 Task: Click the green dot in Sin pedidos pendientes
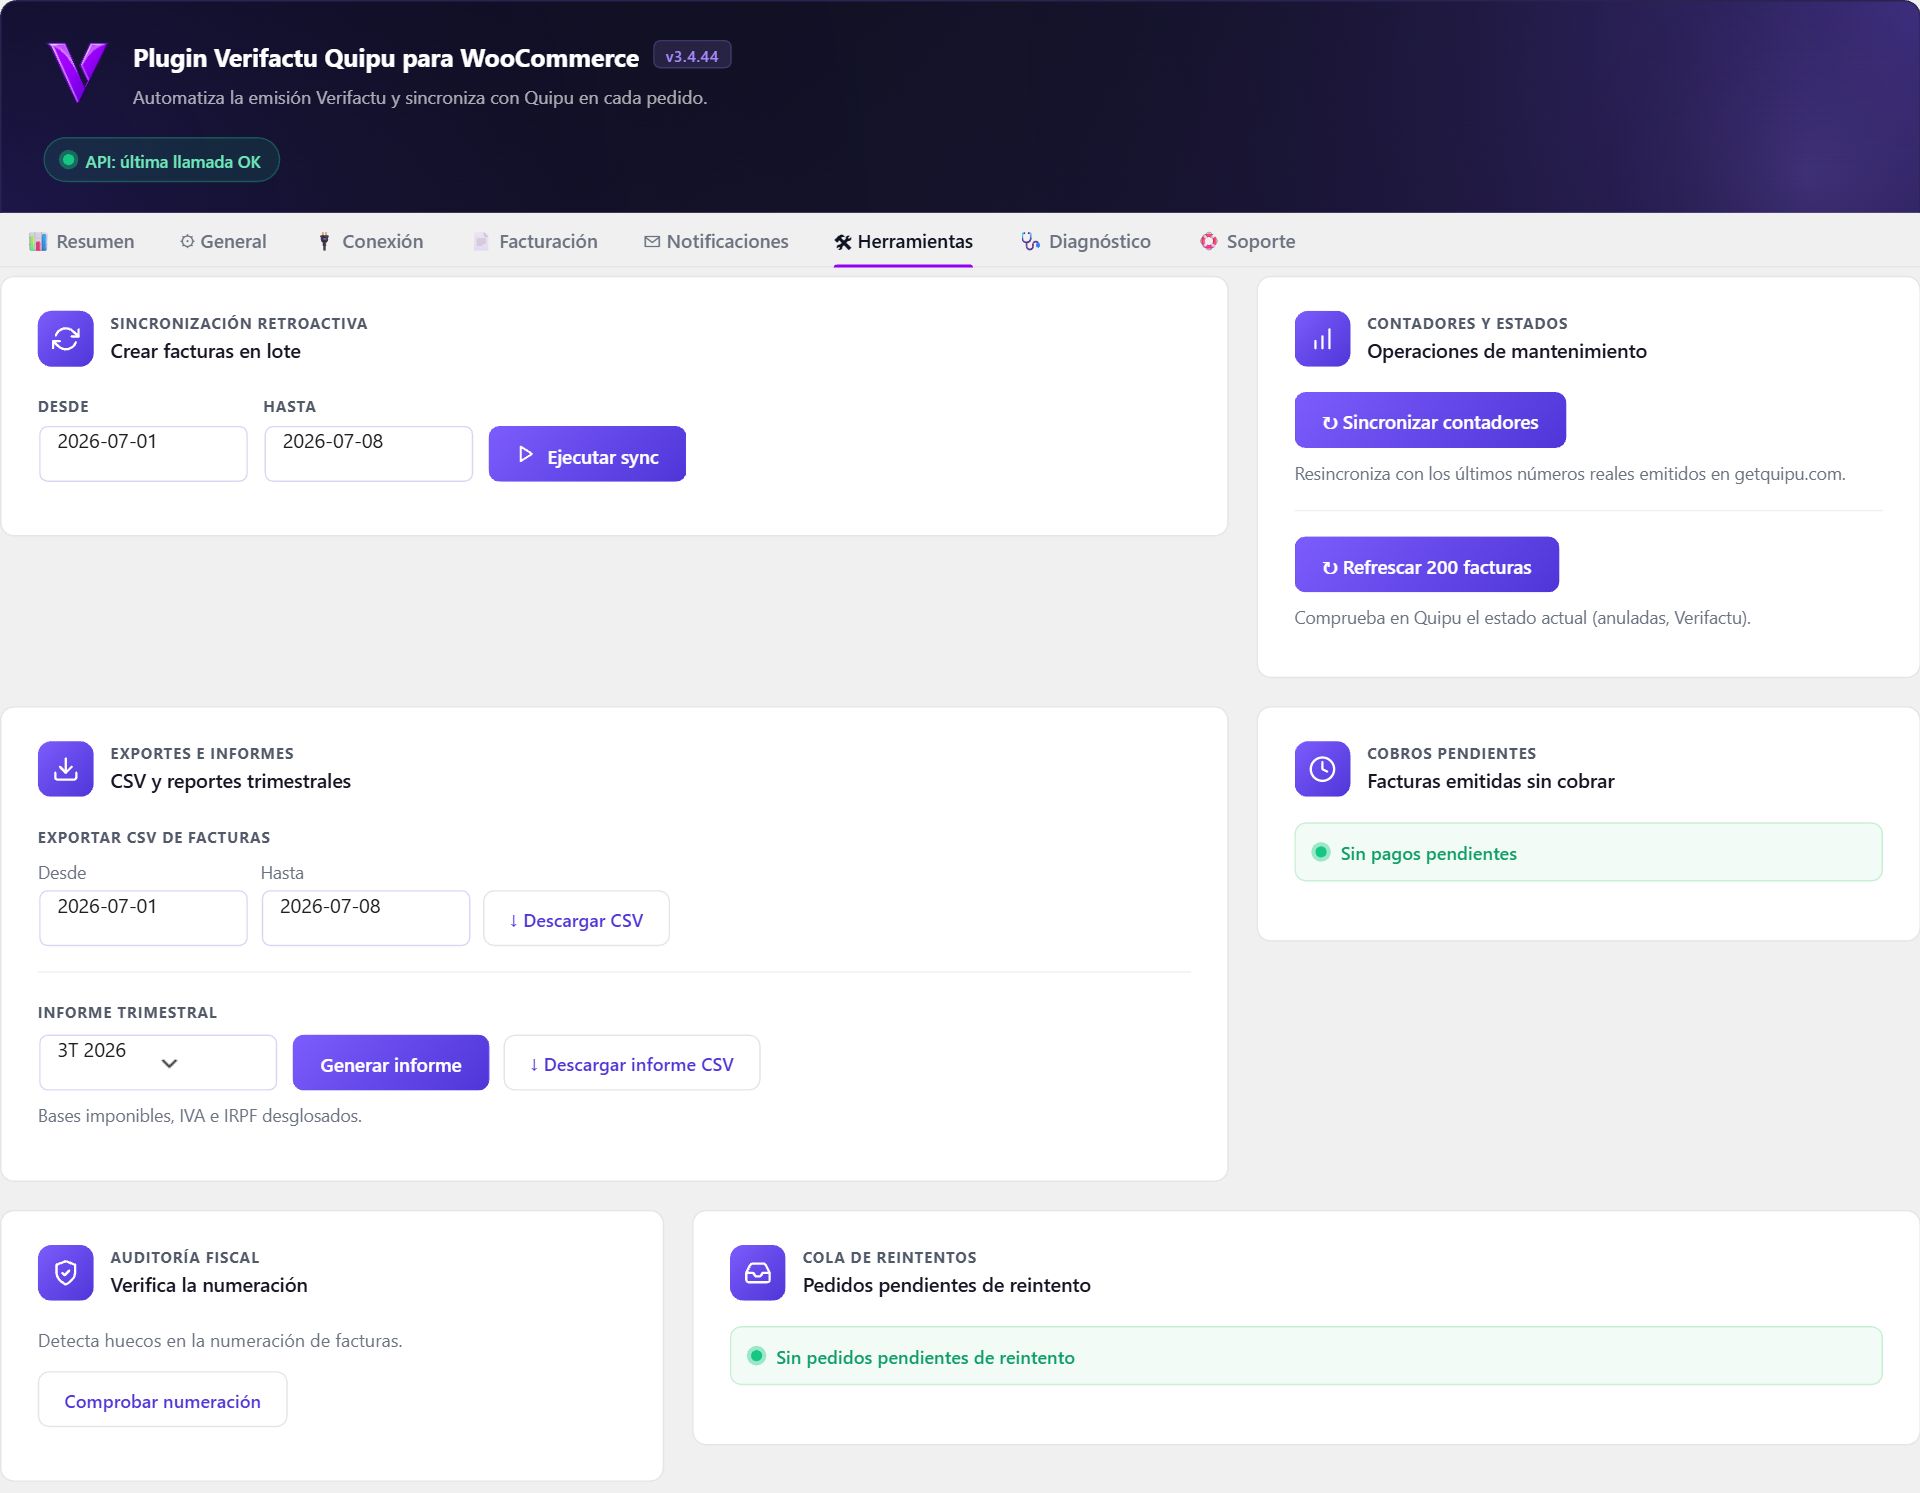pos(757,1356)
